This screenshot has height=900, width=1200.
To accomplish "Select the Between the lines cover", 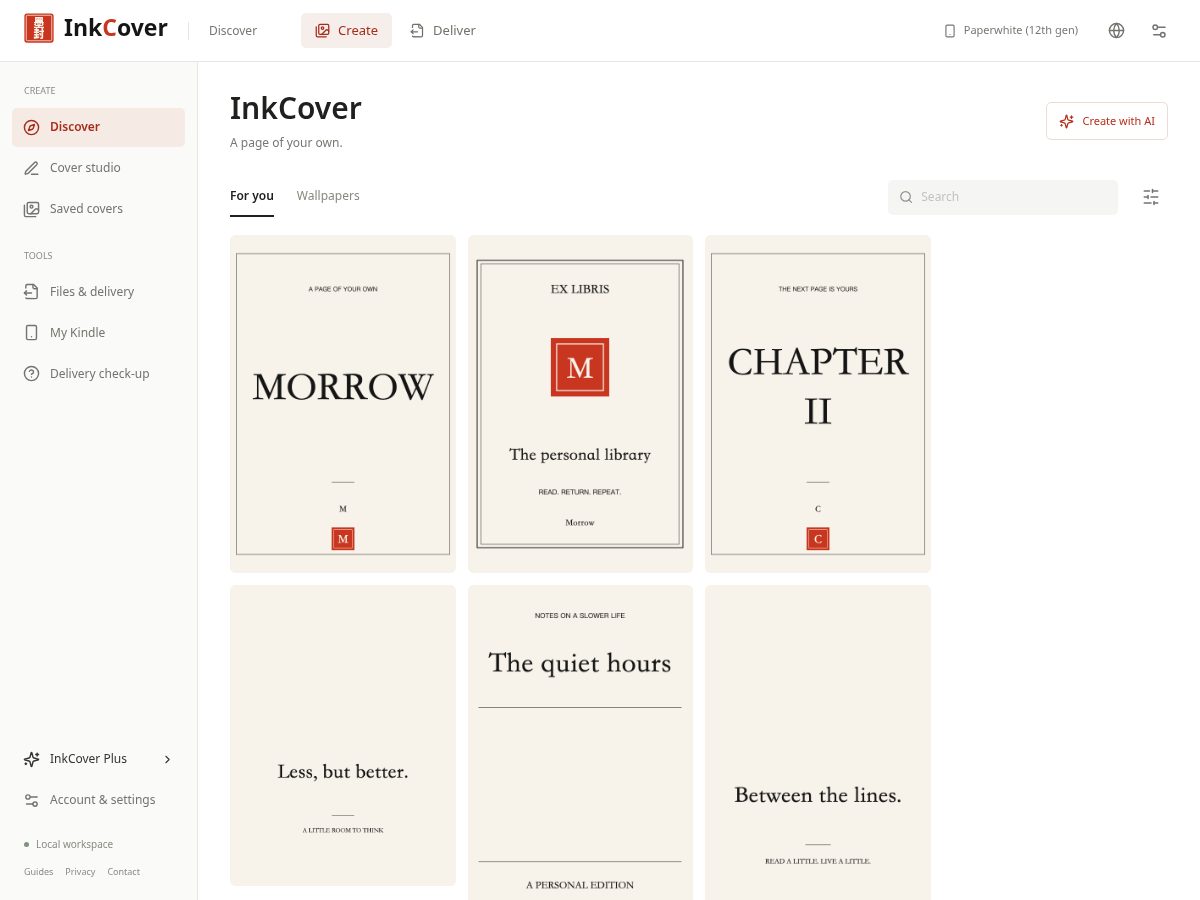I will (818, 742).
